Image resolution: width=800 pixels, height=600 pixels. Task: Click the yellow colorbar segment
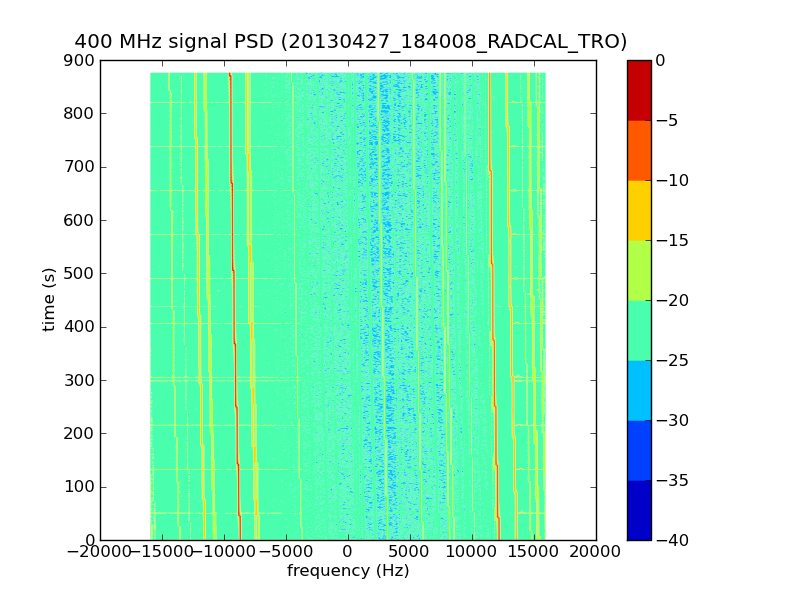[x=639, y=210]
